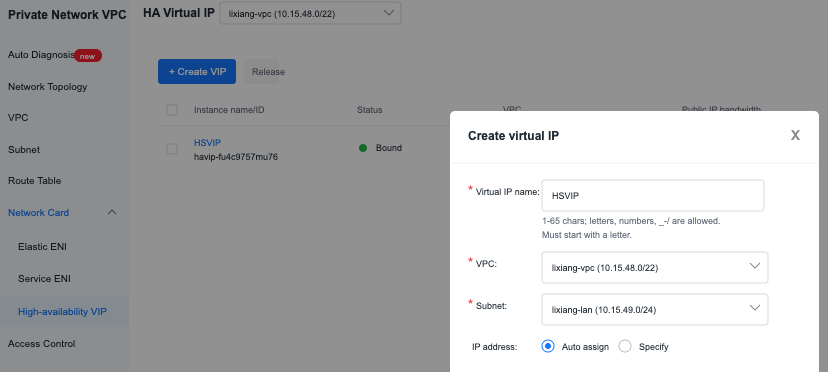Open the Subnet dropdown lixiang-lan
Image resolution: width=828 pixels, height=372 pixels.
pyautogui.click(x=655, y=310)
